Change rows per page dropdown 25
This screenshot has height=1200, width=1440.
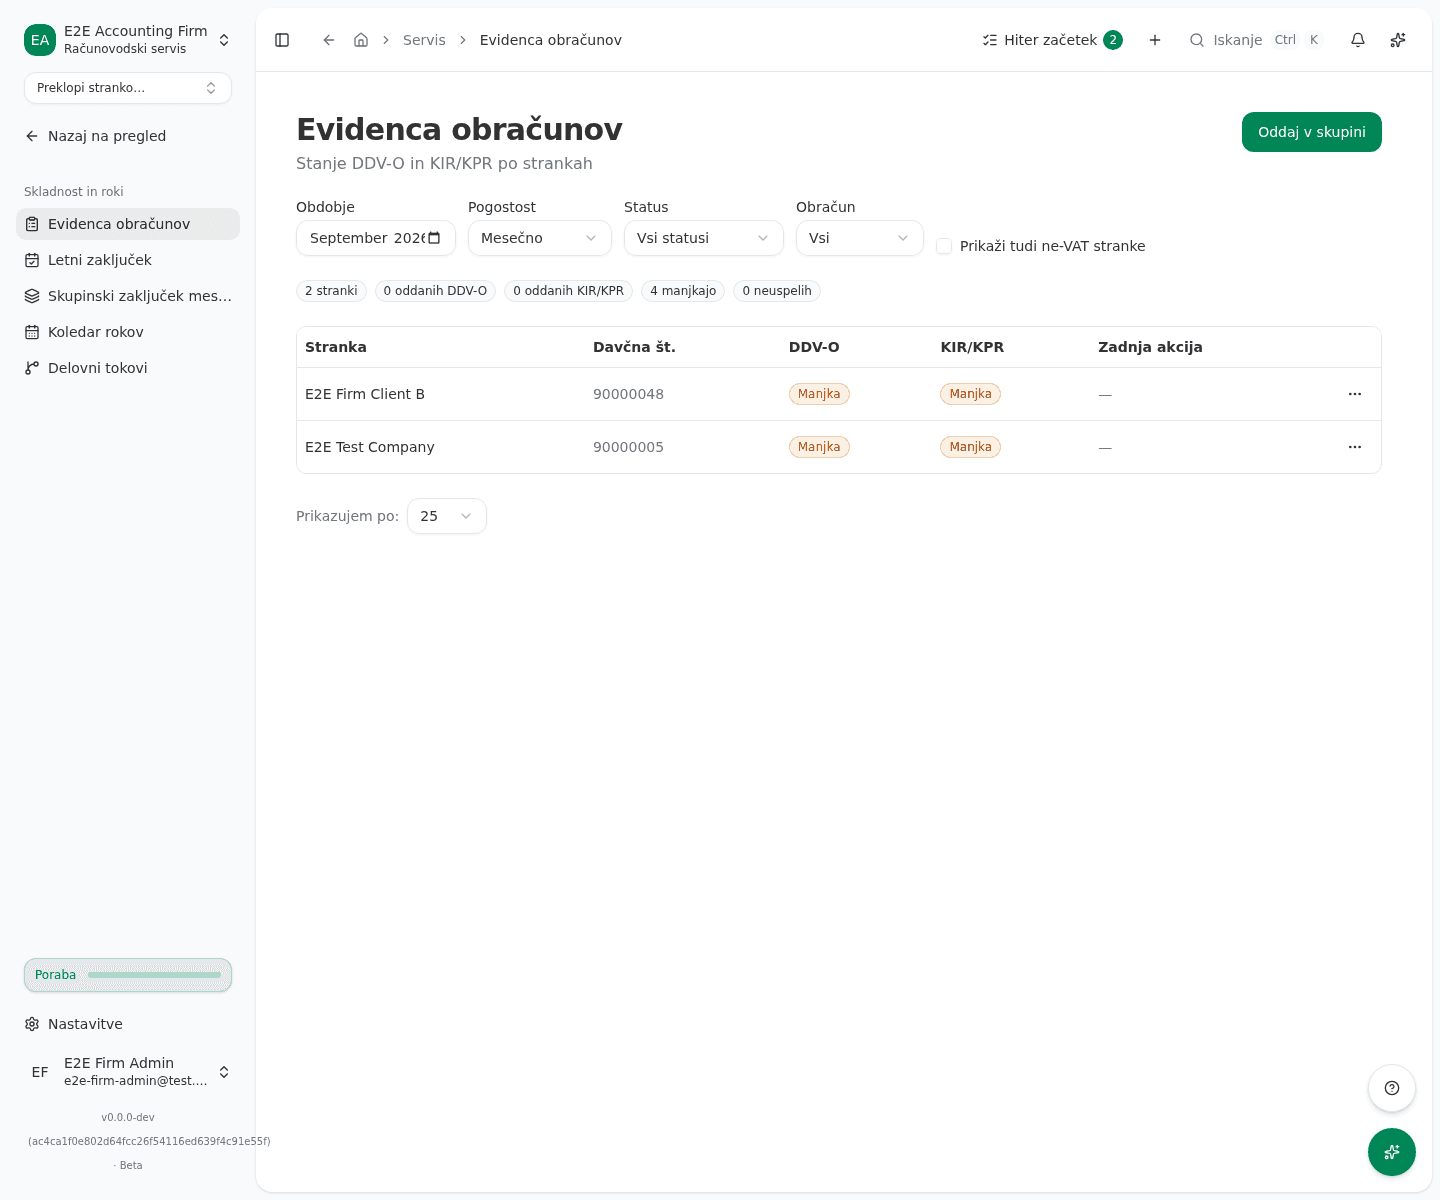point(447,516)
